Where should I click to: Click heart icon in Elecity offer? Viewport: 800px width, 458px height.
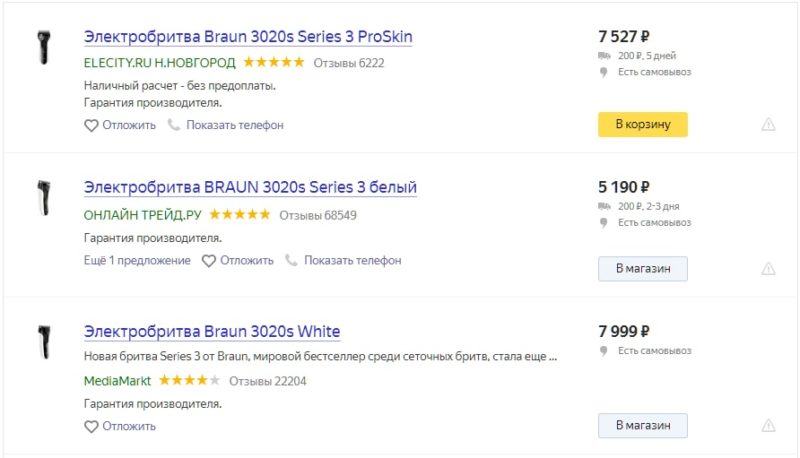point(91,126)
